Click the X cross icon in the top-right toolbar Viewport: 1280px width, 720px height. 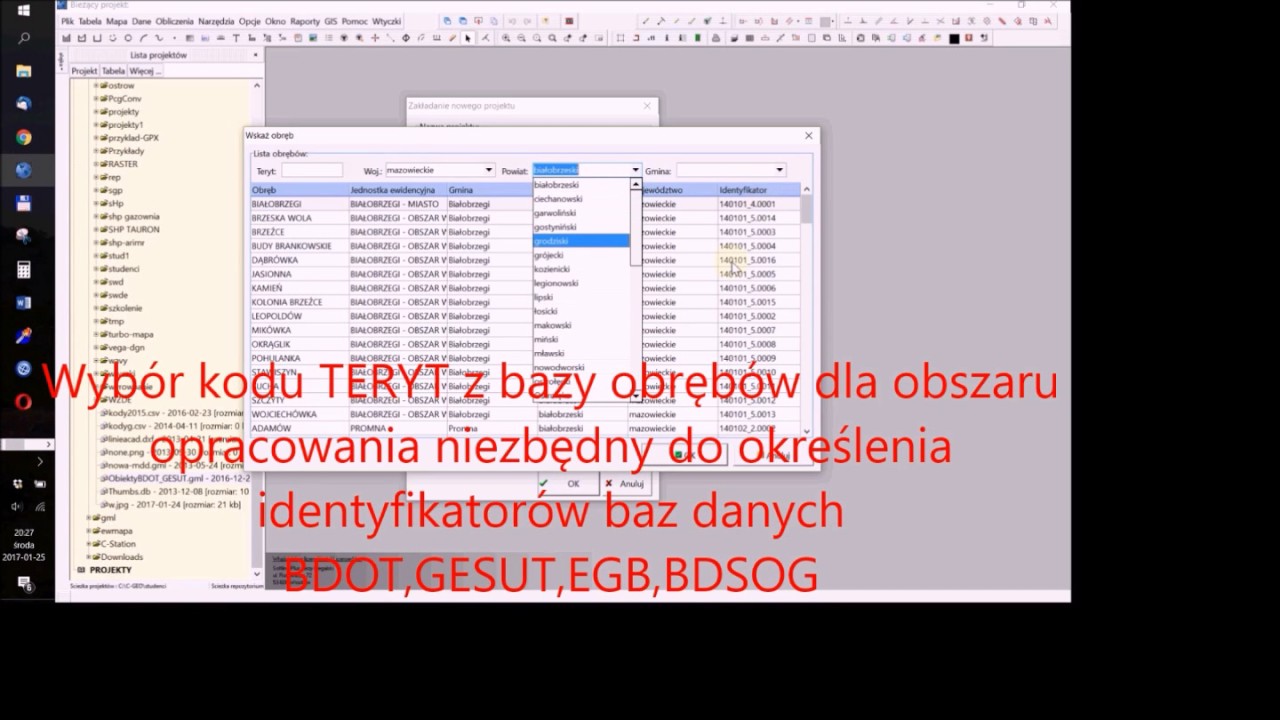tap(941, 21)
